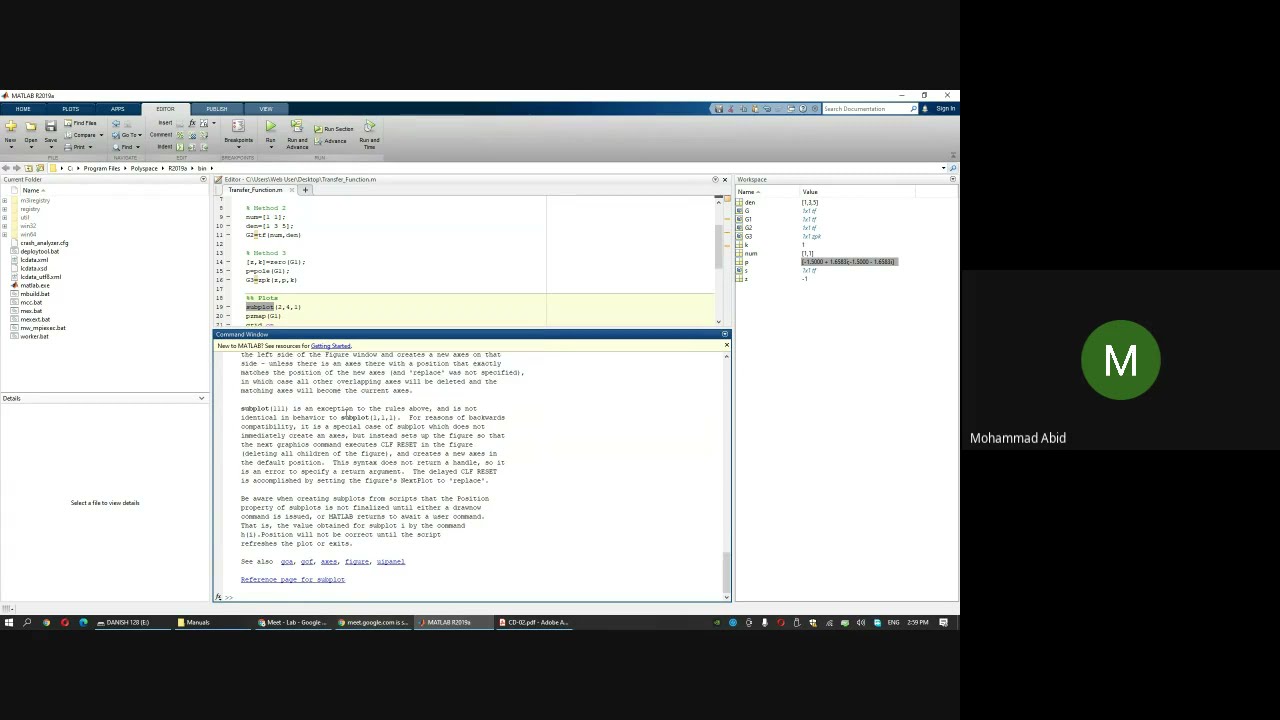This screenshot has width=1280, height=720.
Task: Expand the Details panel arrow
Action: 202,398
